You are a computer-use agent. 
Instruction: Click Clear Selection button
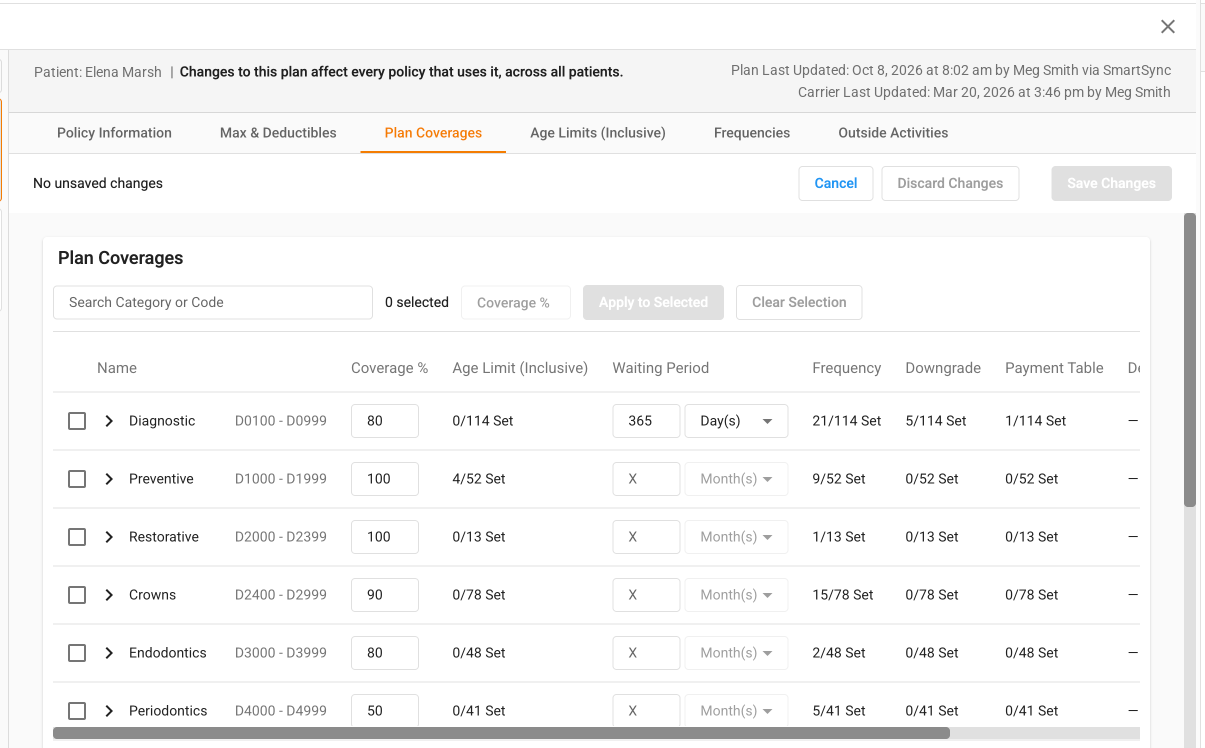pos(799,302)
